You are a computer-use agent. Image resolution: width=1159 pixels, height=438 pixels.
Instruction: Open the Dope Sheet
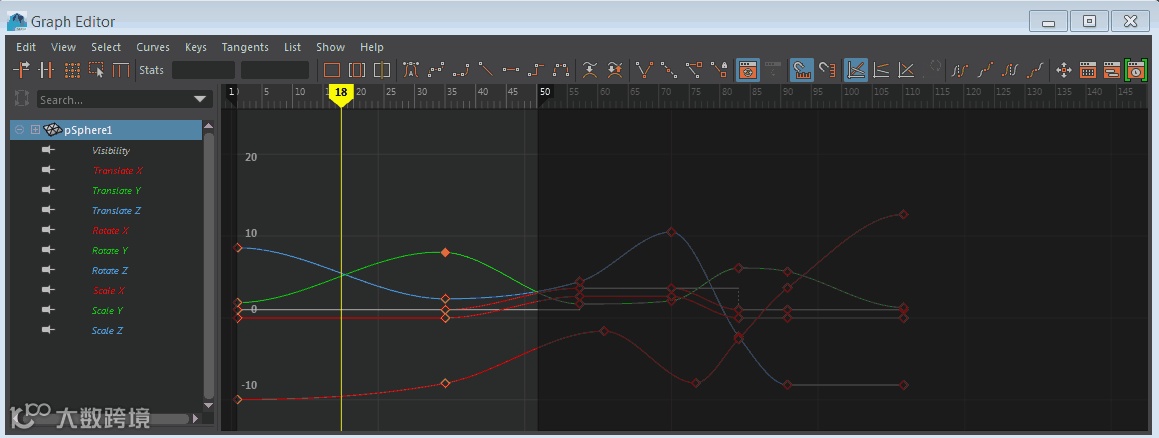[1088, 70]
